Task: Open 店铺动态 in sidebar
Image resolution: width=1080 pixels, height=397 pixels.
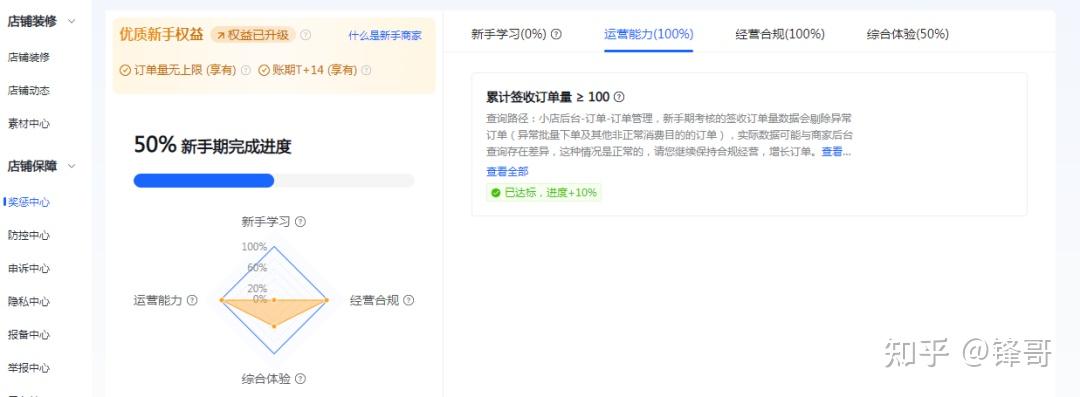Action: point(29,90)
